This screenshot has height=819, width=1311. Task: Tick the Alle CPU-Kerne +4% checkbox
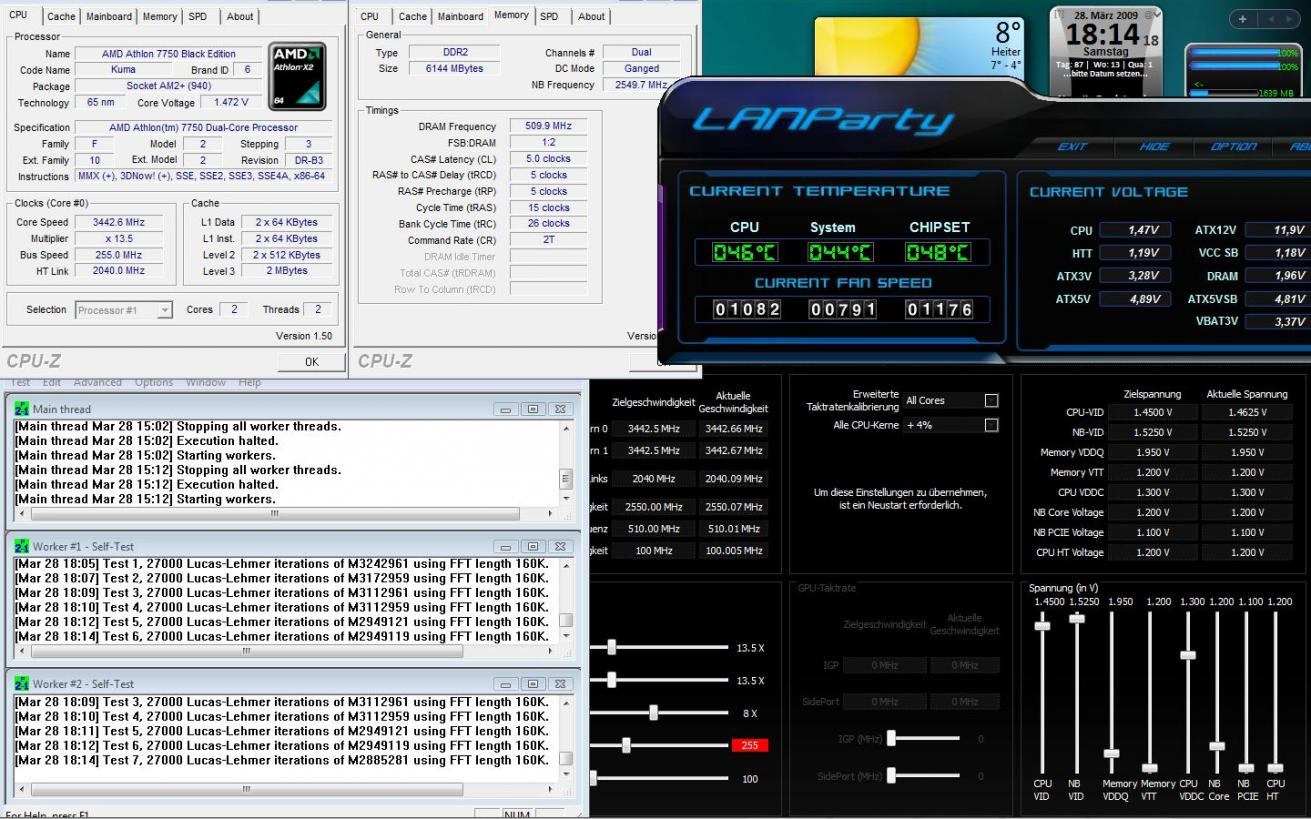click(992, 425)
